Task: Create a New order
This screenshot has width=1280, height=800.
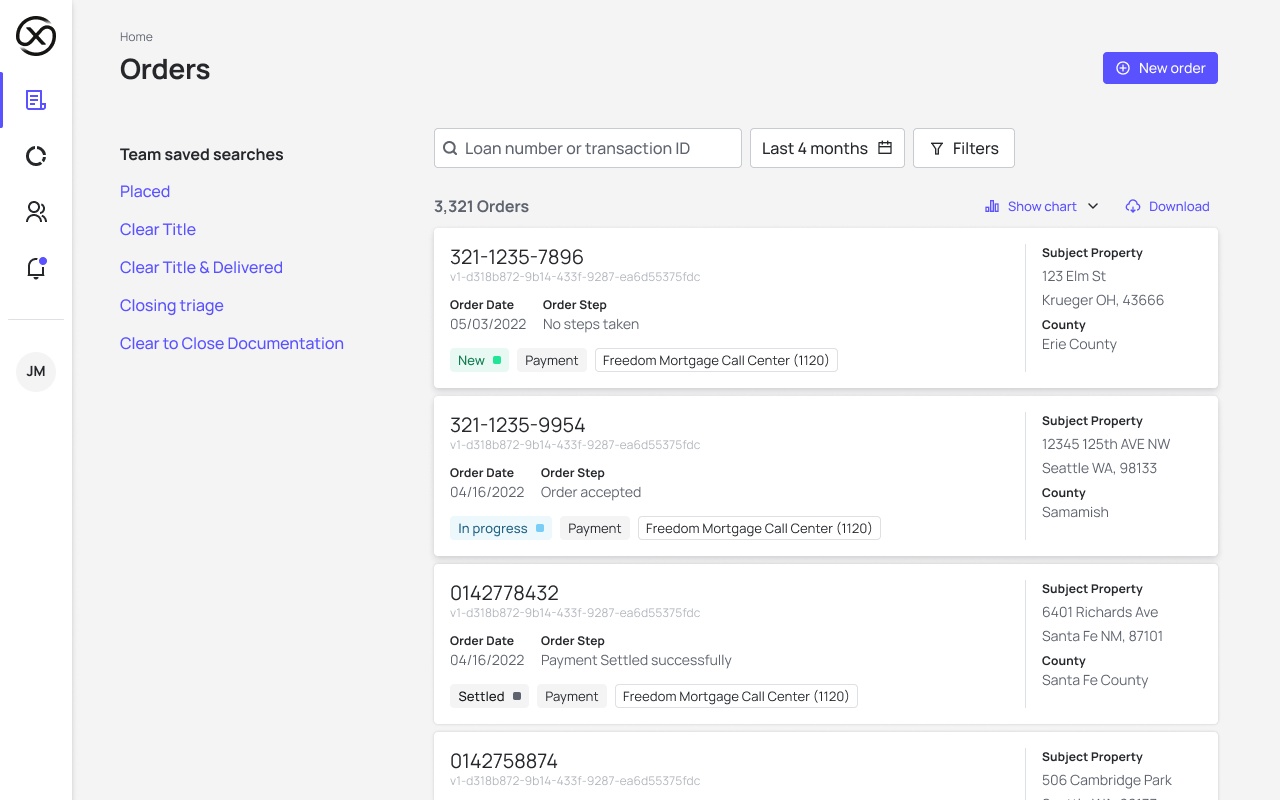Action: 1160,68
